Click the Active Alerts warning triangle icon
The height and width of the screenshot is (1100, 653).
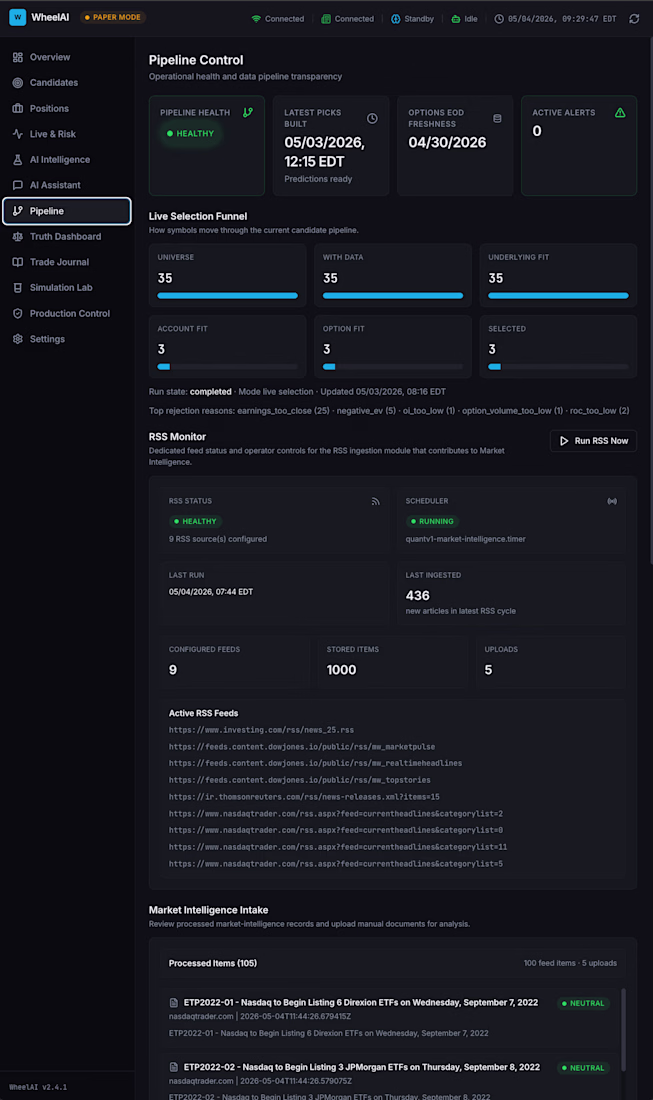pyautogui.click(x=620, y=112)
